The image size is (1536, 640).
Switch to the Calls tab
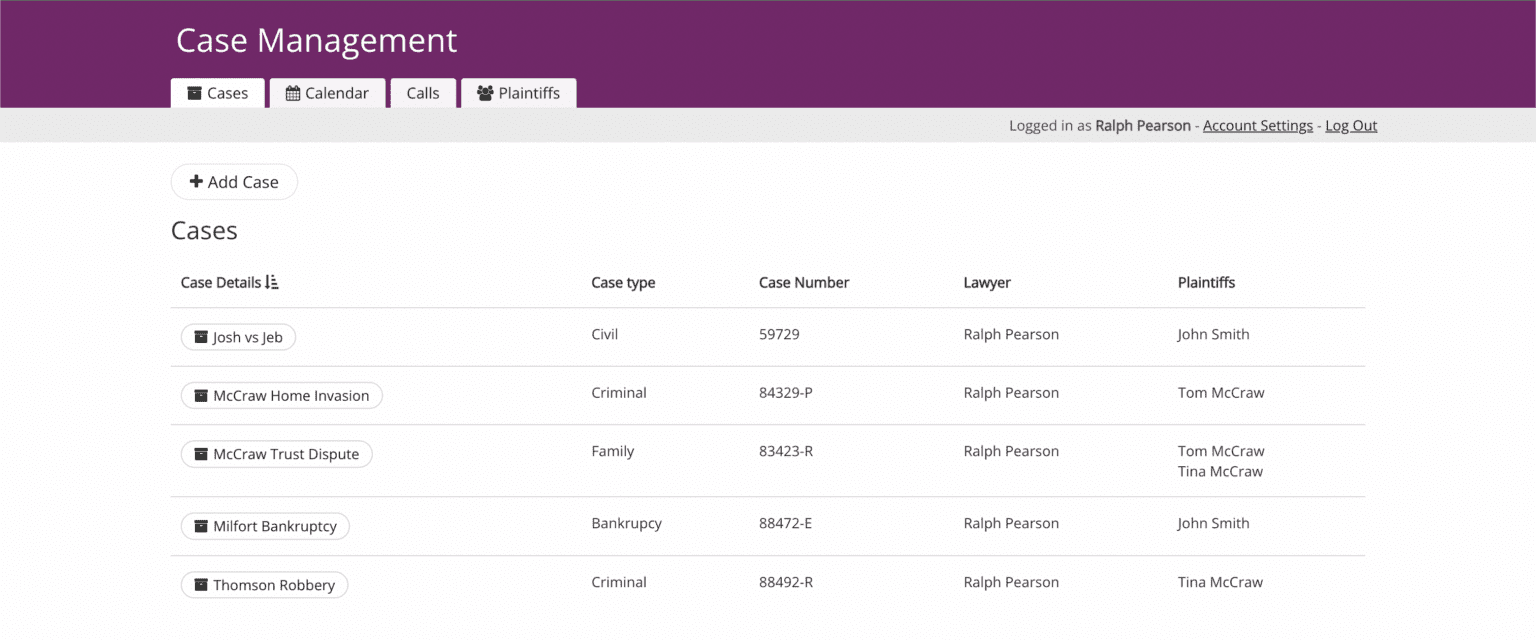coord(423,93)
